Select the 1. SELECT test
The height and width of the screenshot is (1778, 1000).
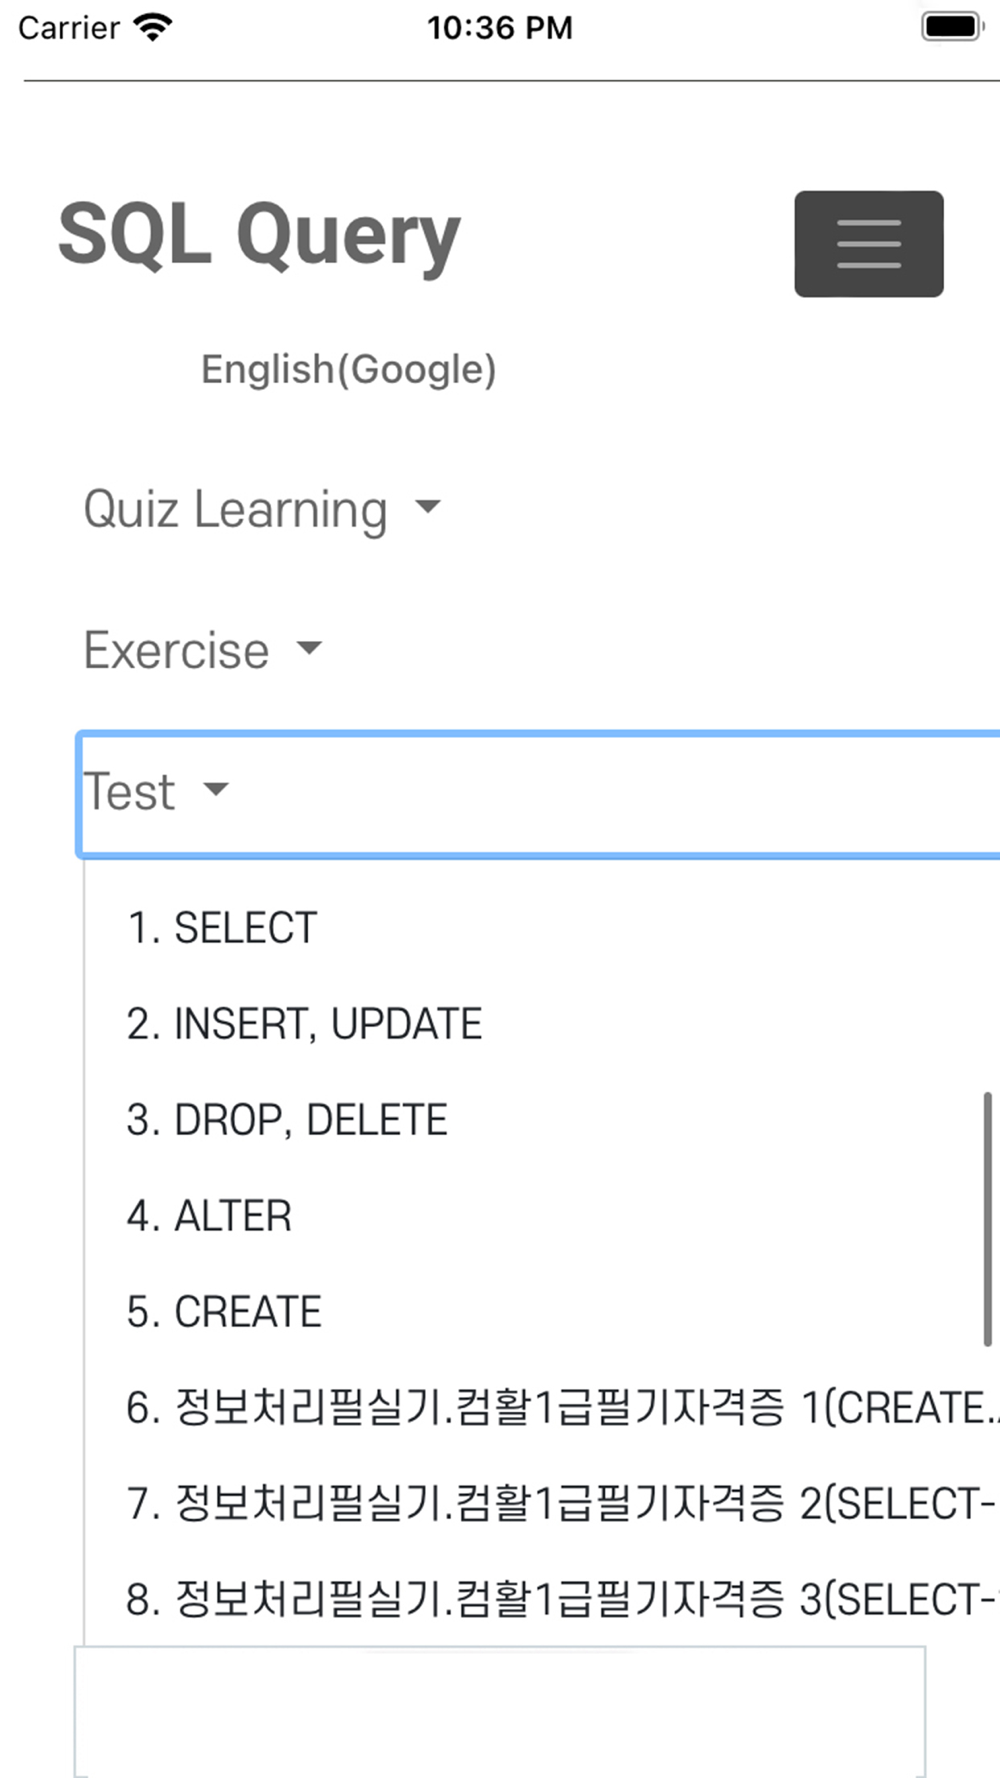[222, 928]
